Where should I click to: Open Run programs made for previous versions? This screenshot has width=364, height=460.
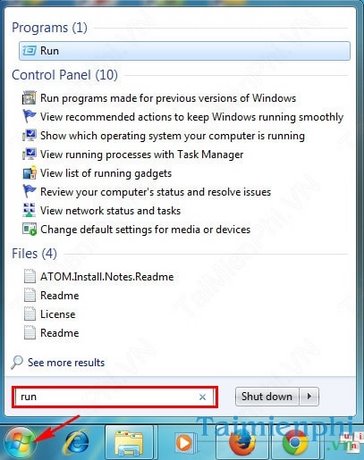pyautogui.click(x=168, y=98)
